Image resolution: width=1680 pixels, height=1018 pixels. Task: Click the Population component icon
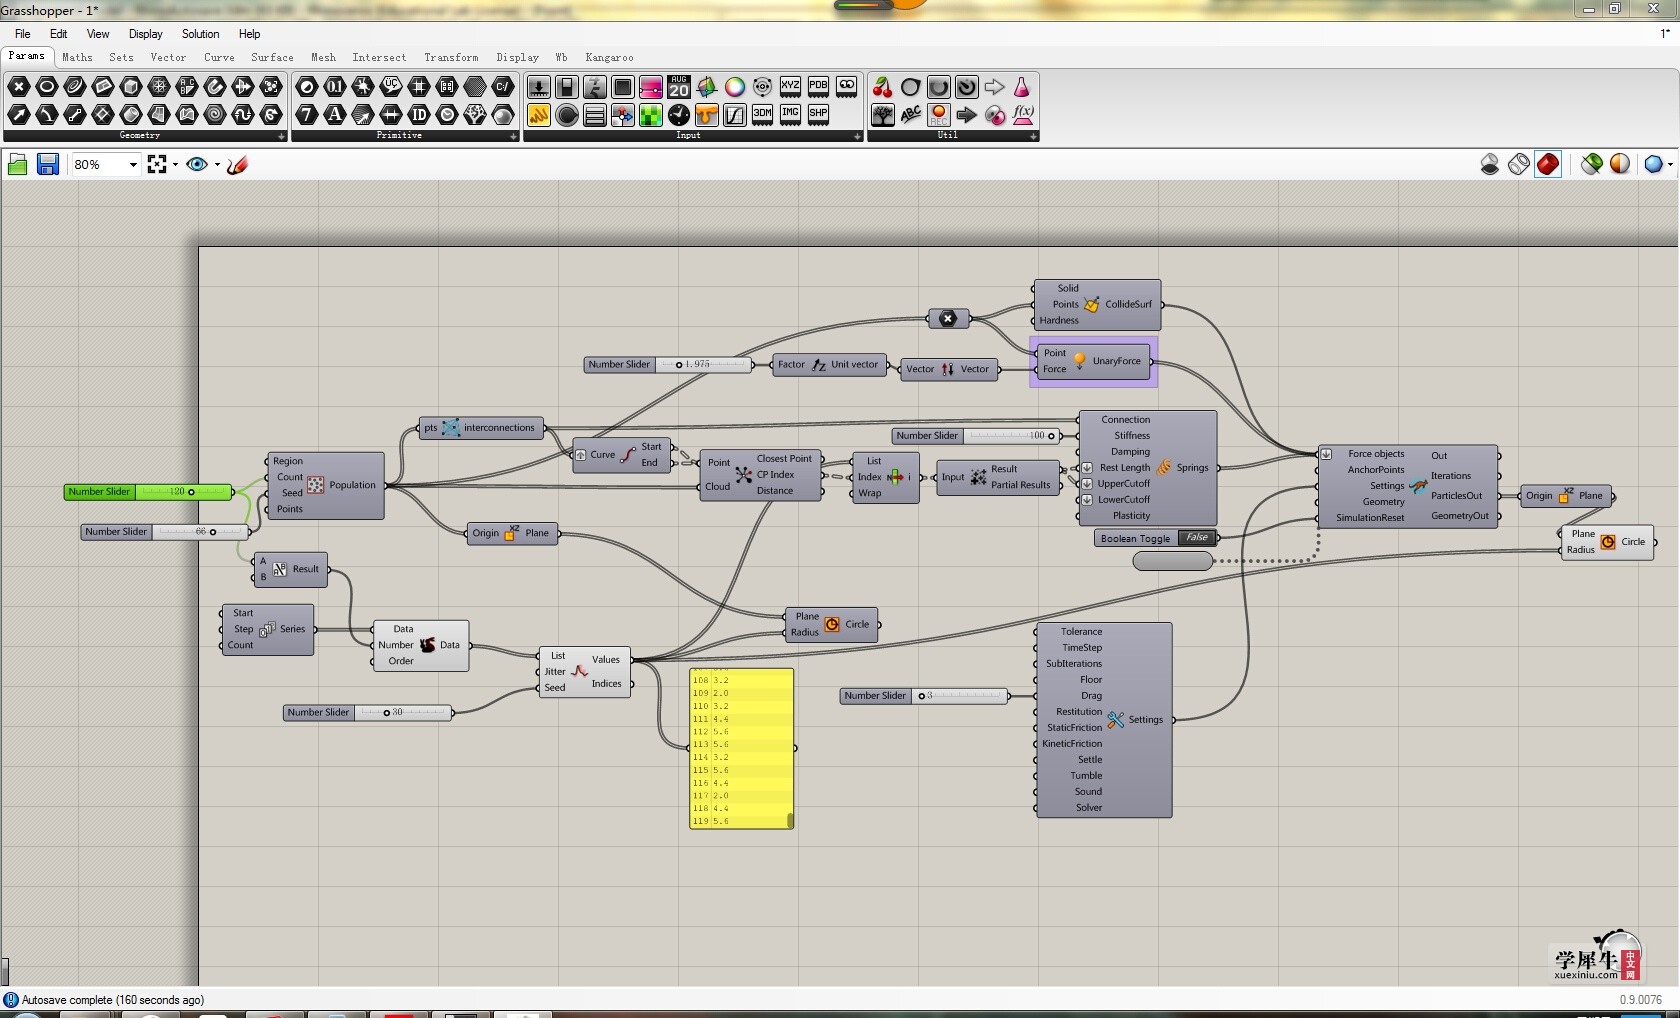coord(316,485)
